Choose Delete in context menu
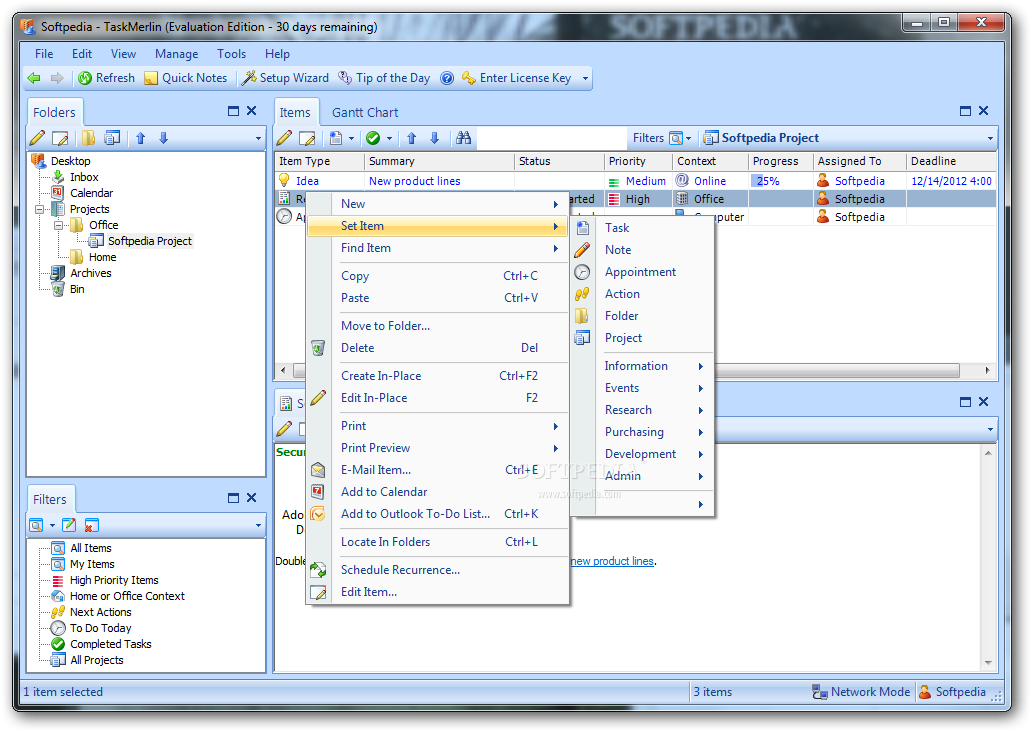Screen dimensions: 1032x732 point(438,348)
